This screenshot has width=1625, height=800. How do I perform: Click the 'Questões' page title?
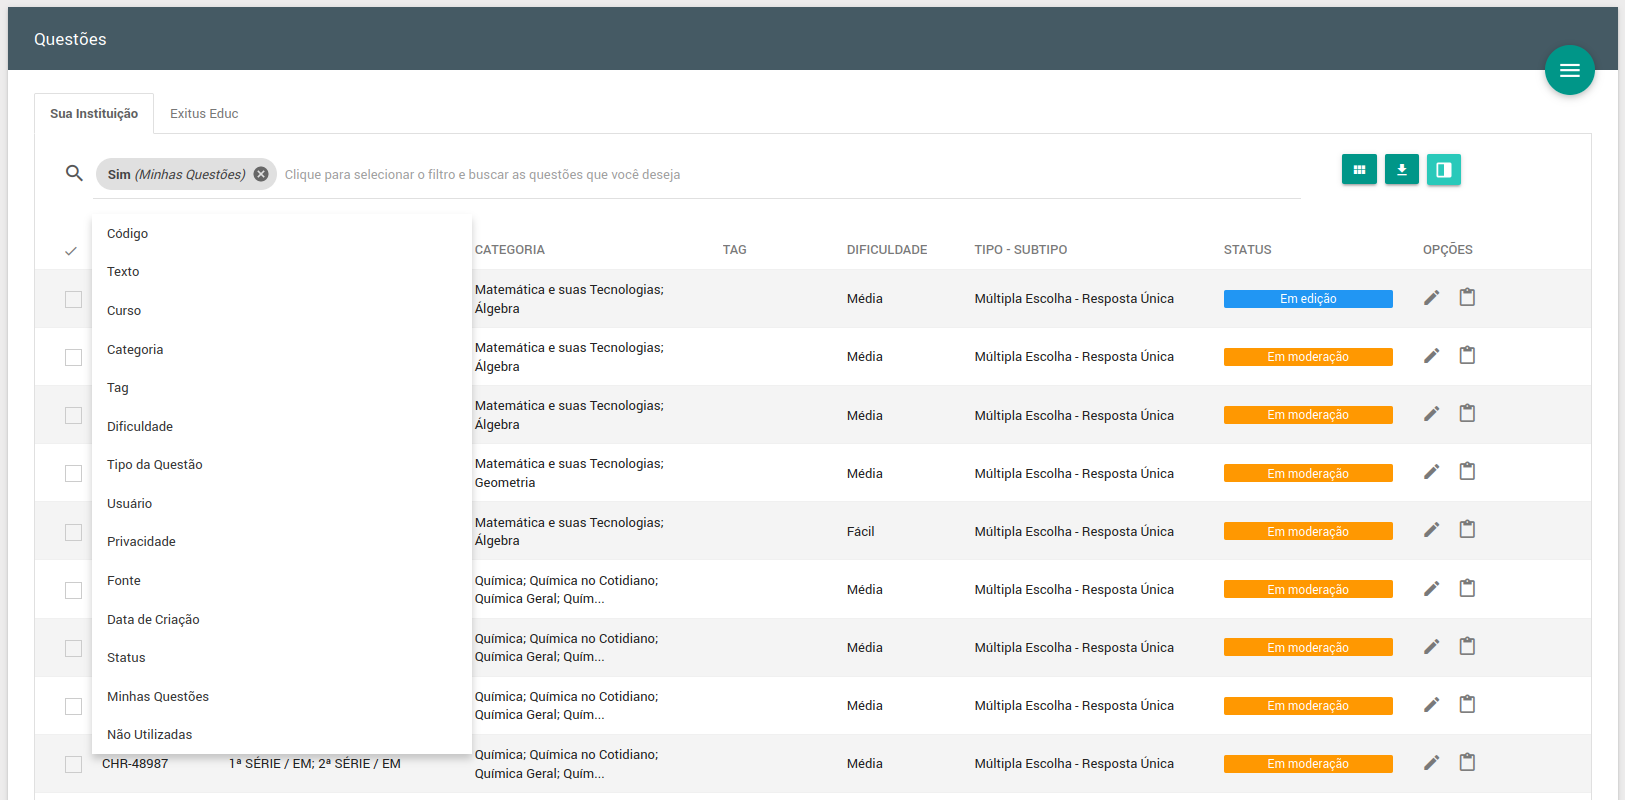(x=70, y=39)
